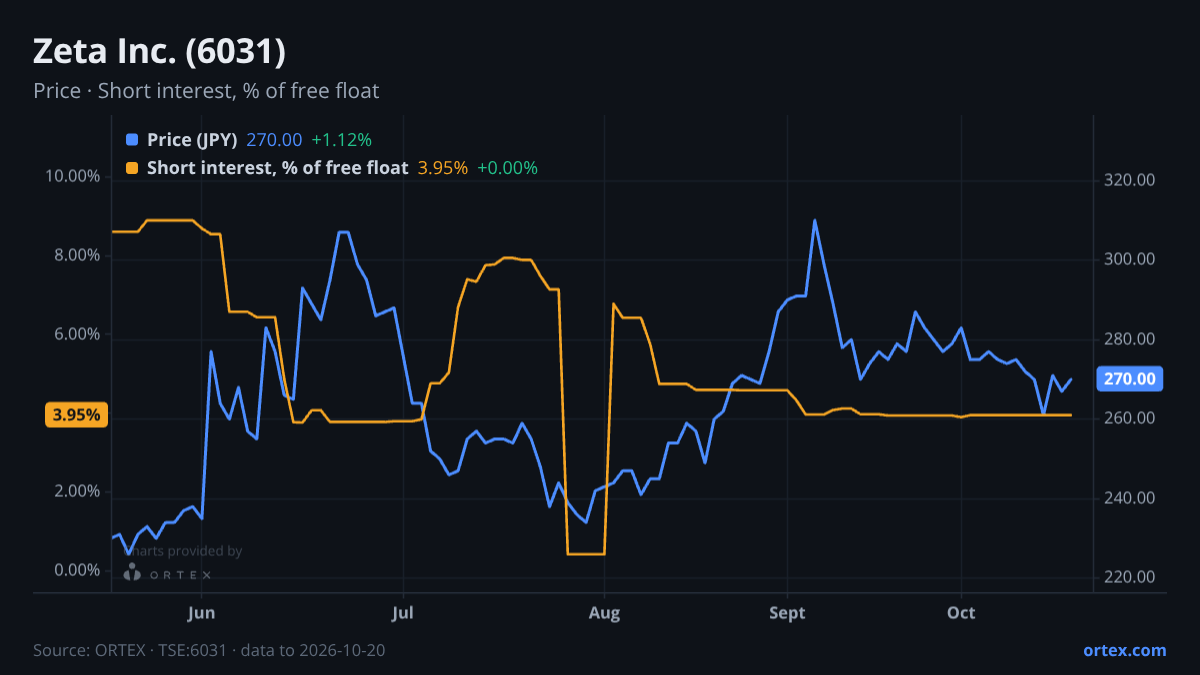Click the Jul x-axis label
This screenshot has width=1200, height=675.
tap(403, 612)
